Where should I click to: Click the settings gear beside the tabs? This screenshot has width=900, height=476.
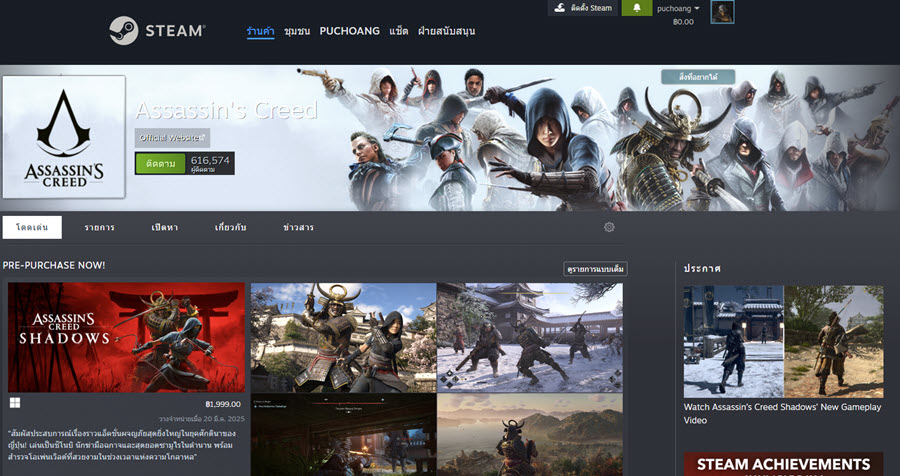[609, 227]
